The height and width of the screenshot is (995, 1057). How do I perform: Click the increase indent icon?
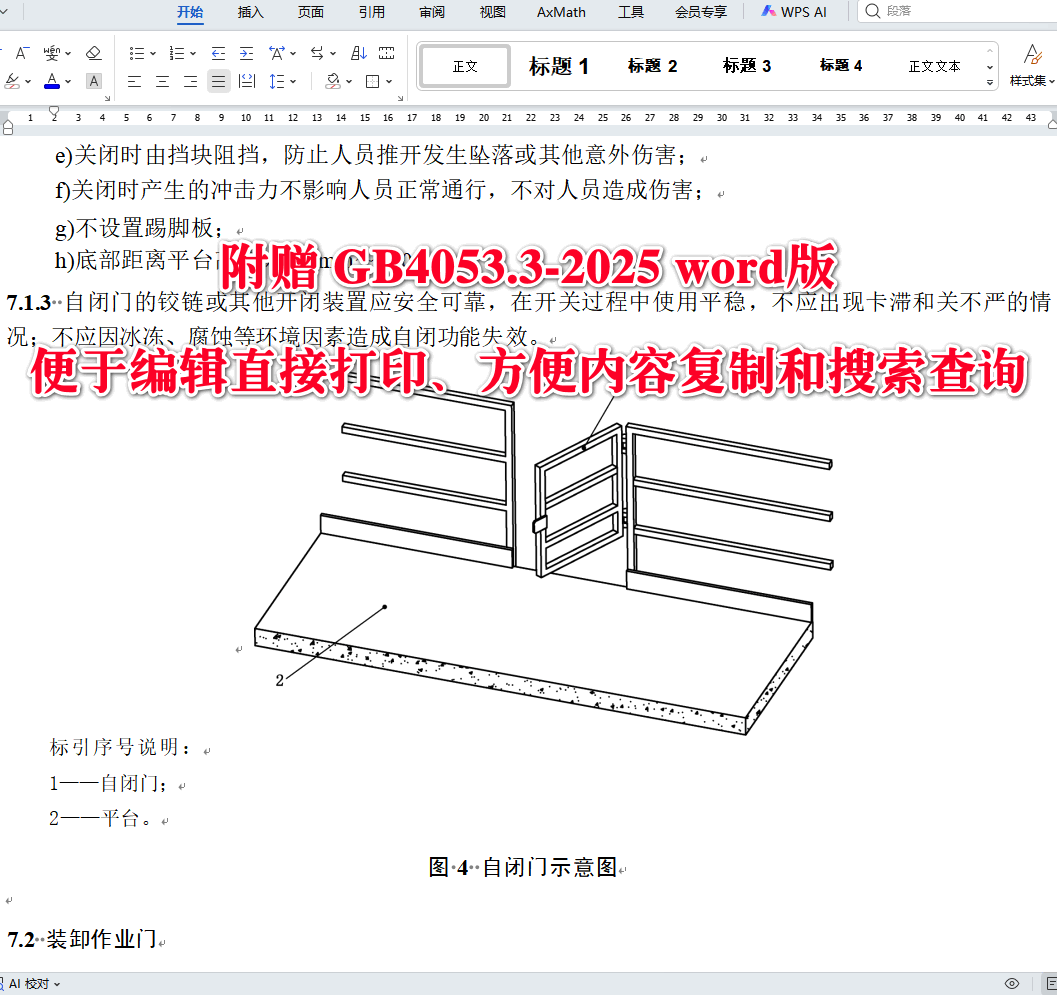[247, 53]
